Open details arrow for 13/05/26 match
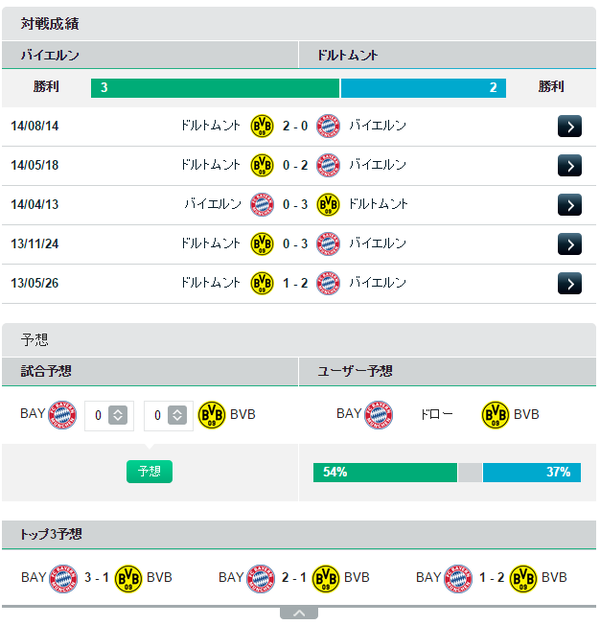Image resolution: width=600 pixels, height=625 pixels. click(570, 284)
